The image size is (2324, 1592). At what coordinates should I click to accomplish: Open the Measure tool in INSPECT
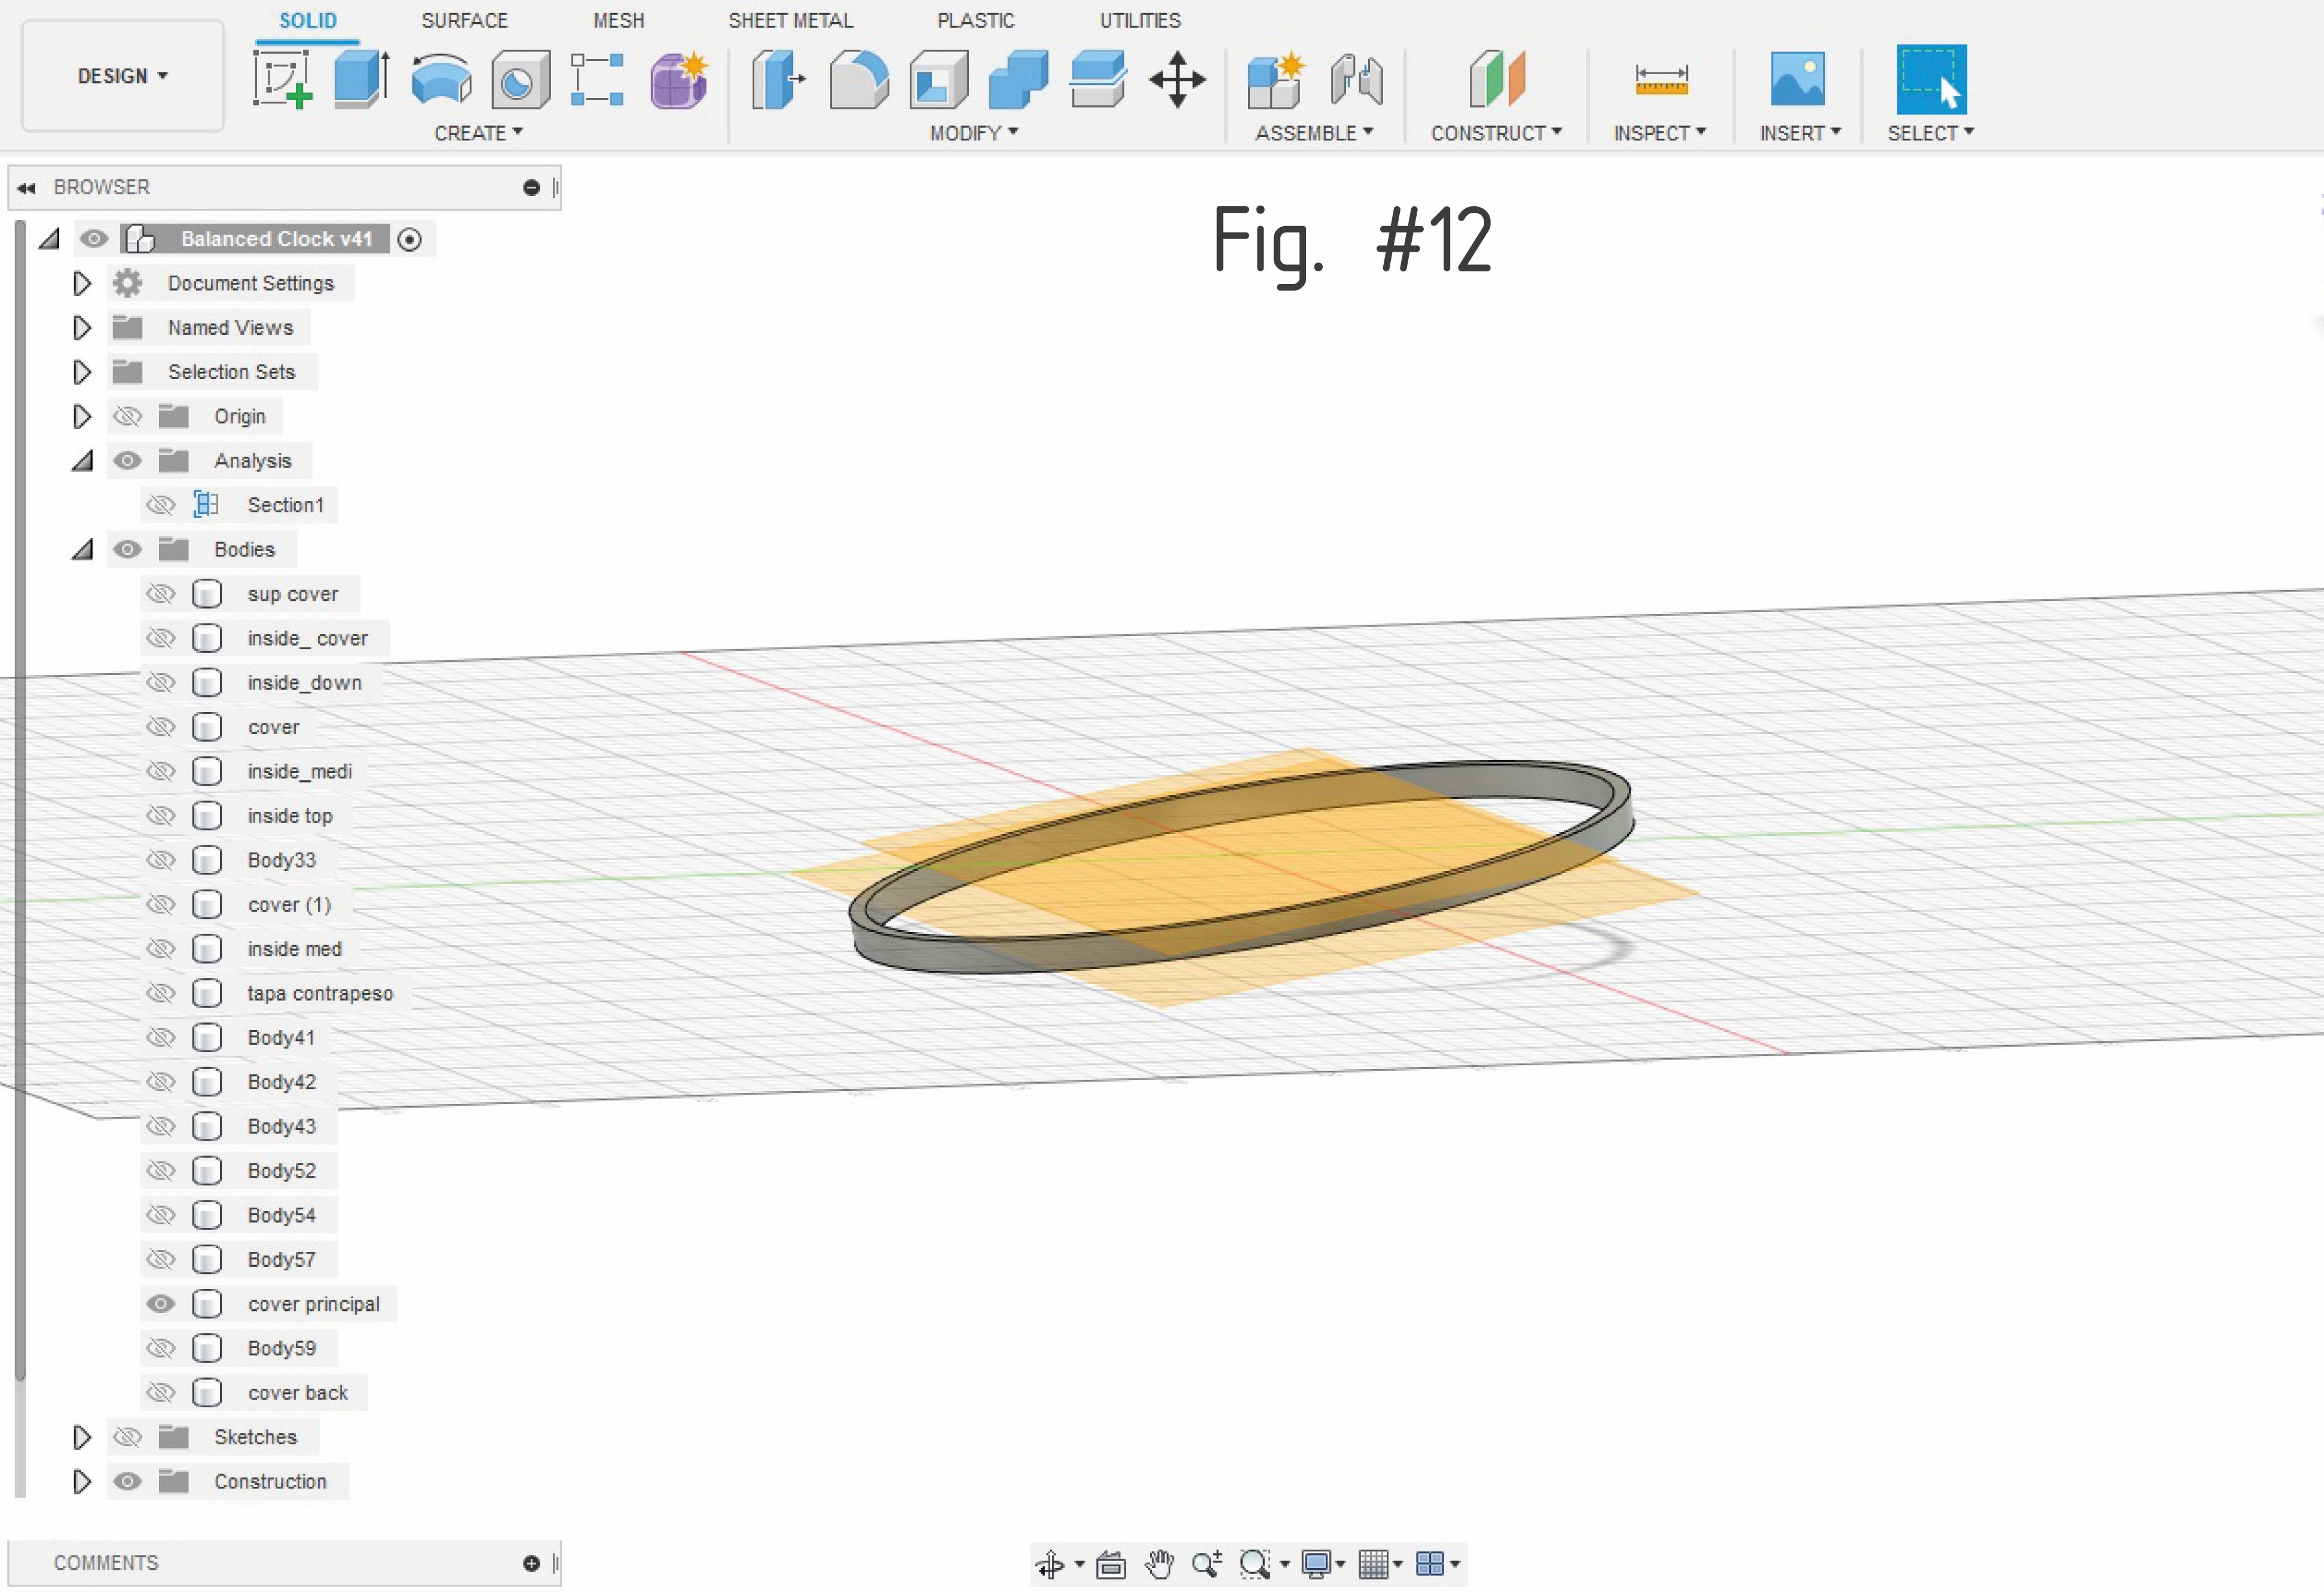coord(1660,78)
